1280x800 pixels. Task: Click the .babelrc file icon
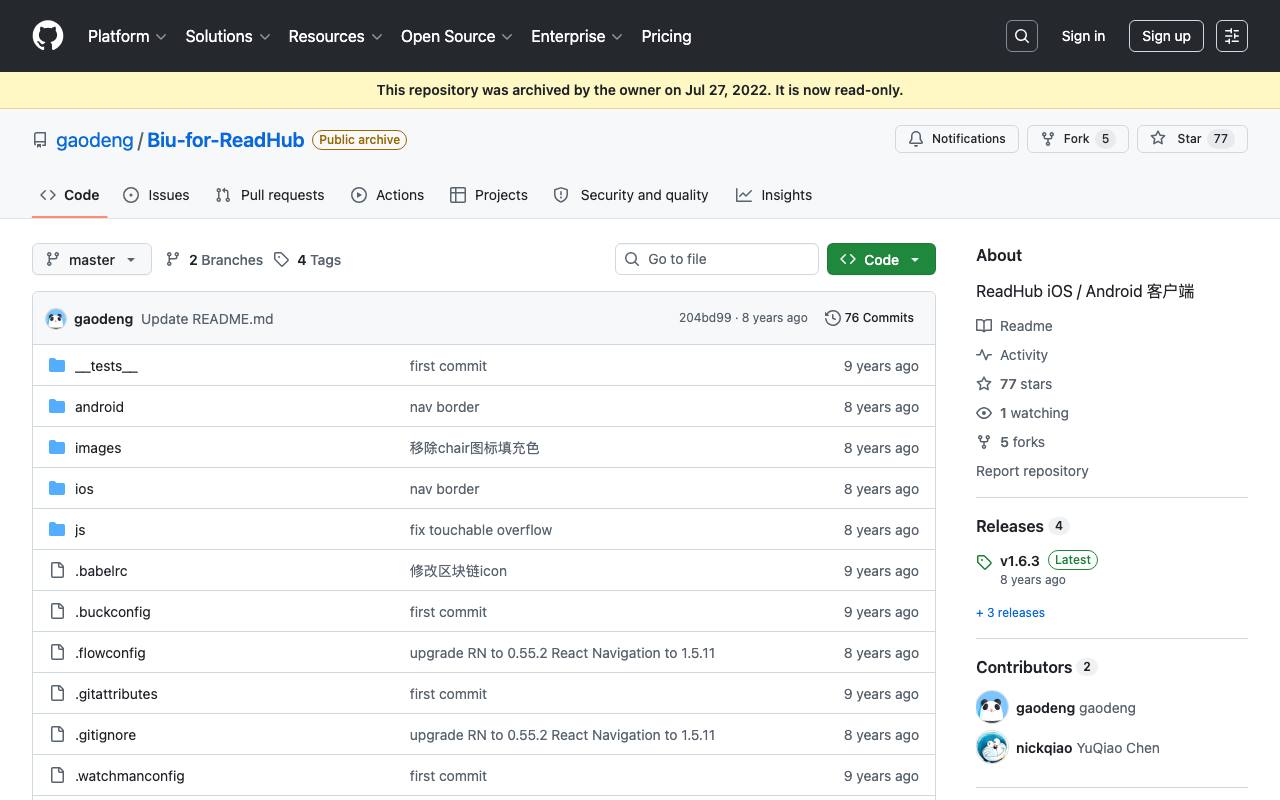pyautogui.click(x=57, y=571)
